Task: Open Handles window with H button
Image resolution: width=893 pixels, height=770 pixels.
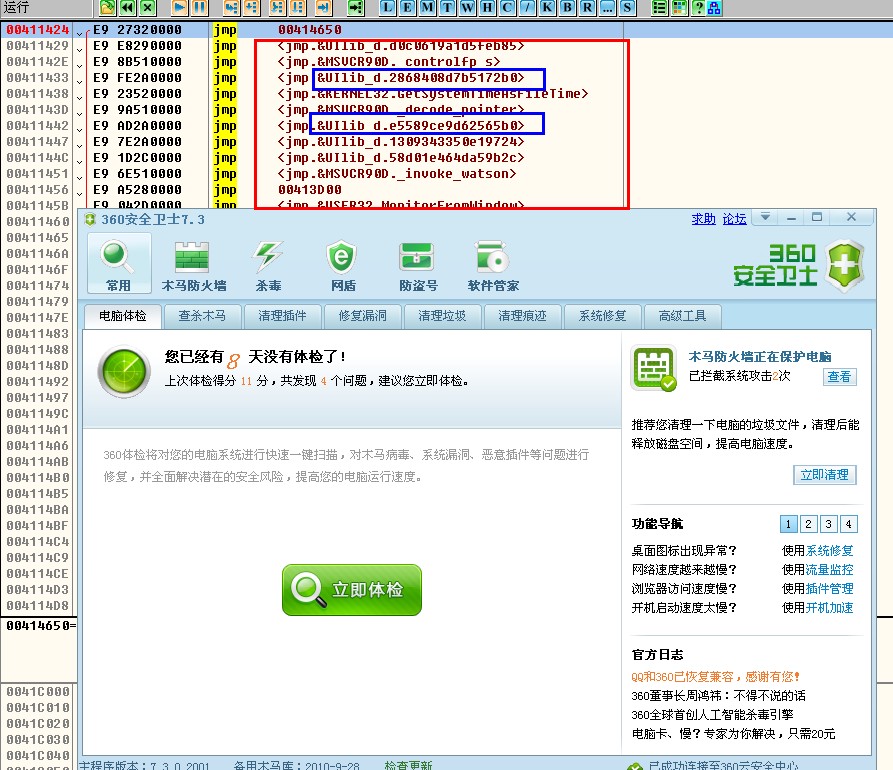Action: 488,7
